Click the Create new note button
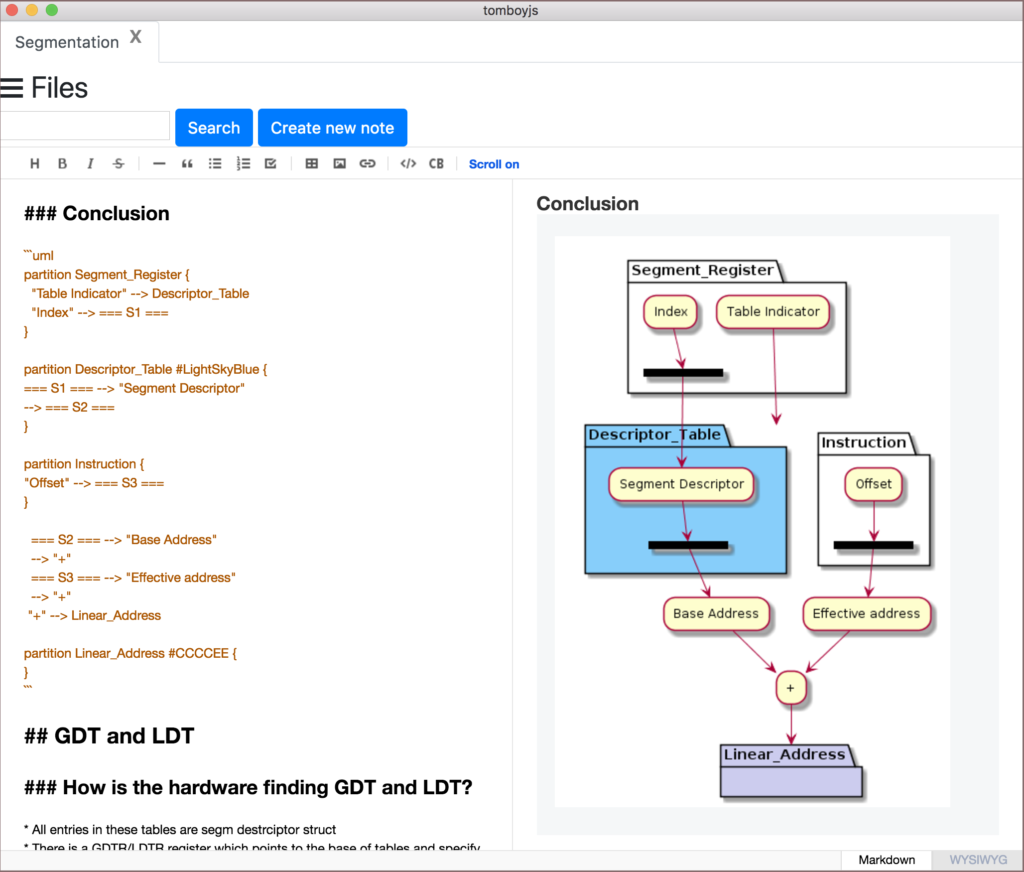This screenshot has height=872, width=1024. tap(332, 128)
